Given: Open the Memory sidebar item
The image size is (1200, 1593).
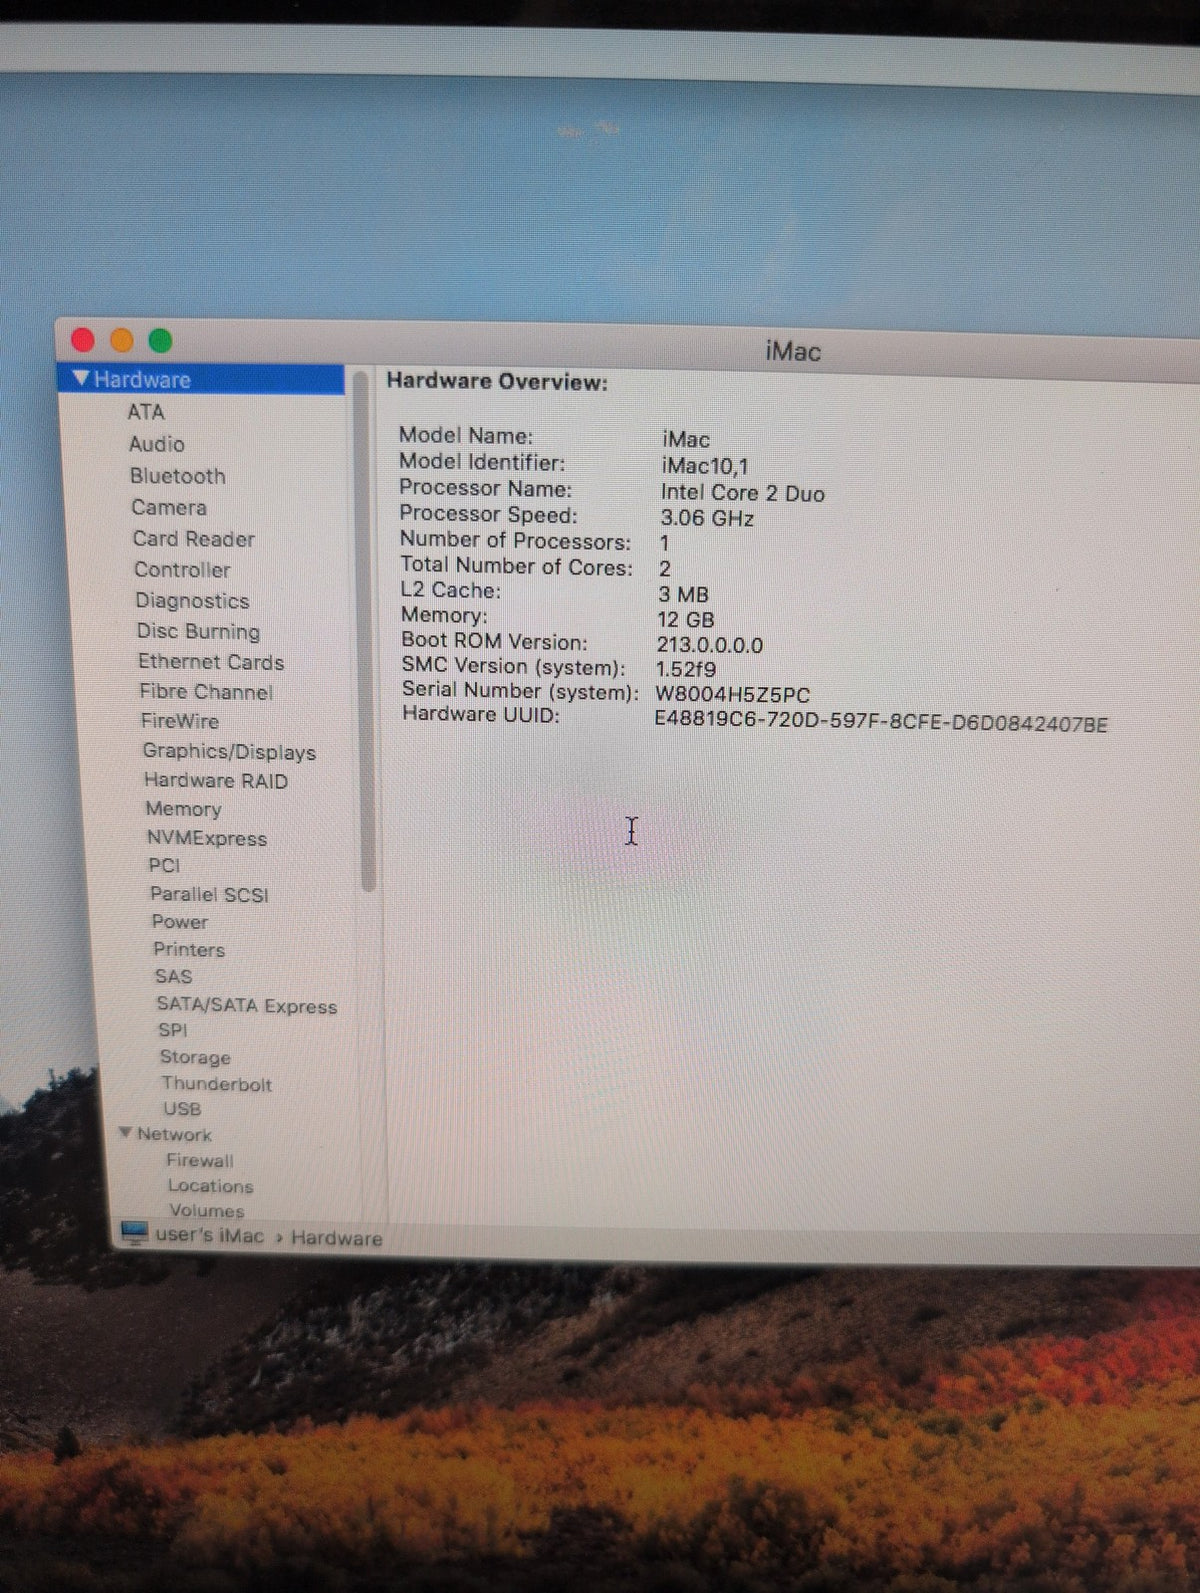Looking at the screenshot, I should tap(183, 809).
